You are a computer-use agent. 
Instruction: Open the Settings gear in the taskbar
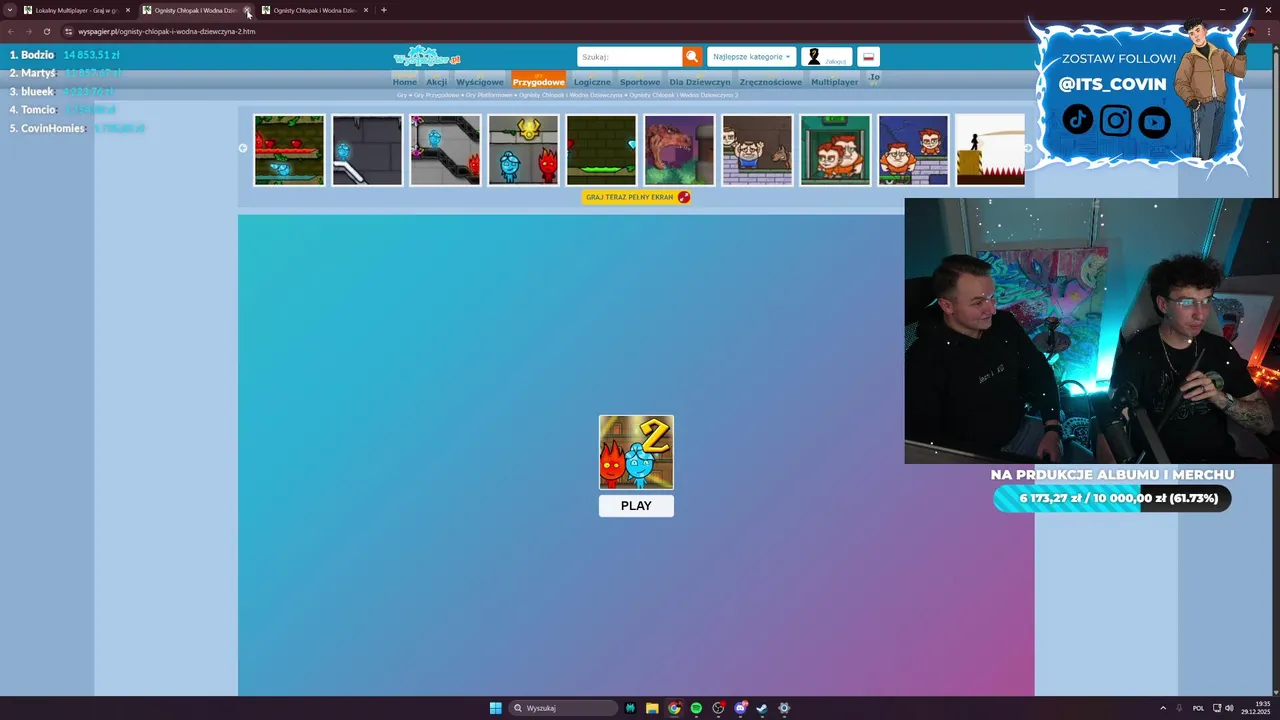784,708
